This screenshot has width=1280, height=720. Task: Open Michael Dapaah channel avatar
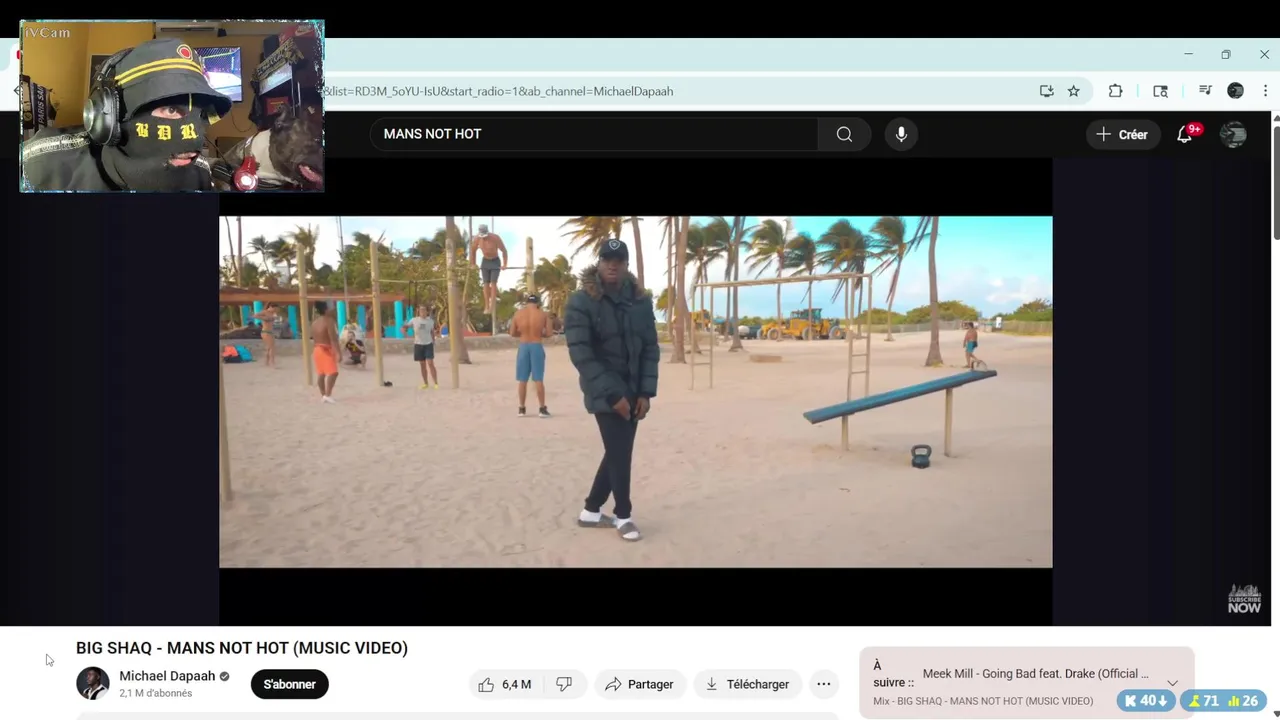pyautogui.click(x=93, y=684)
